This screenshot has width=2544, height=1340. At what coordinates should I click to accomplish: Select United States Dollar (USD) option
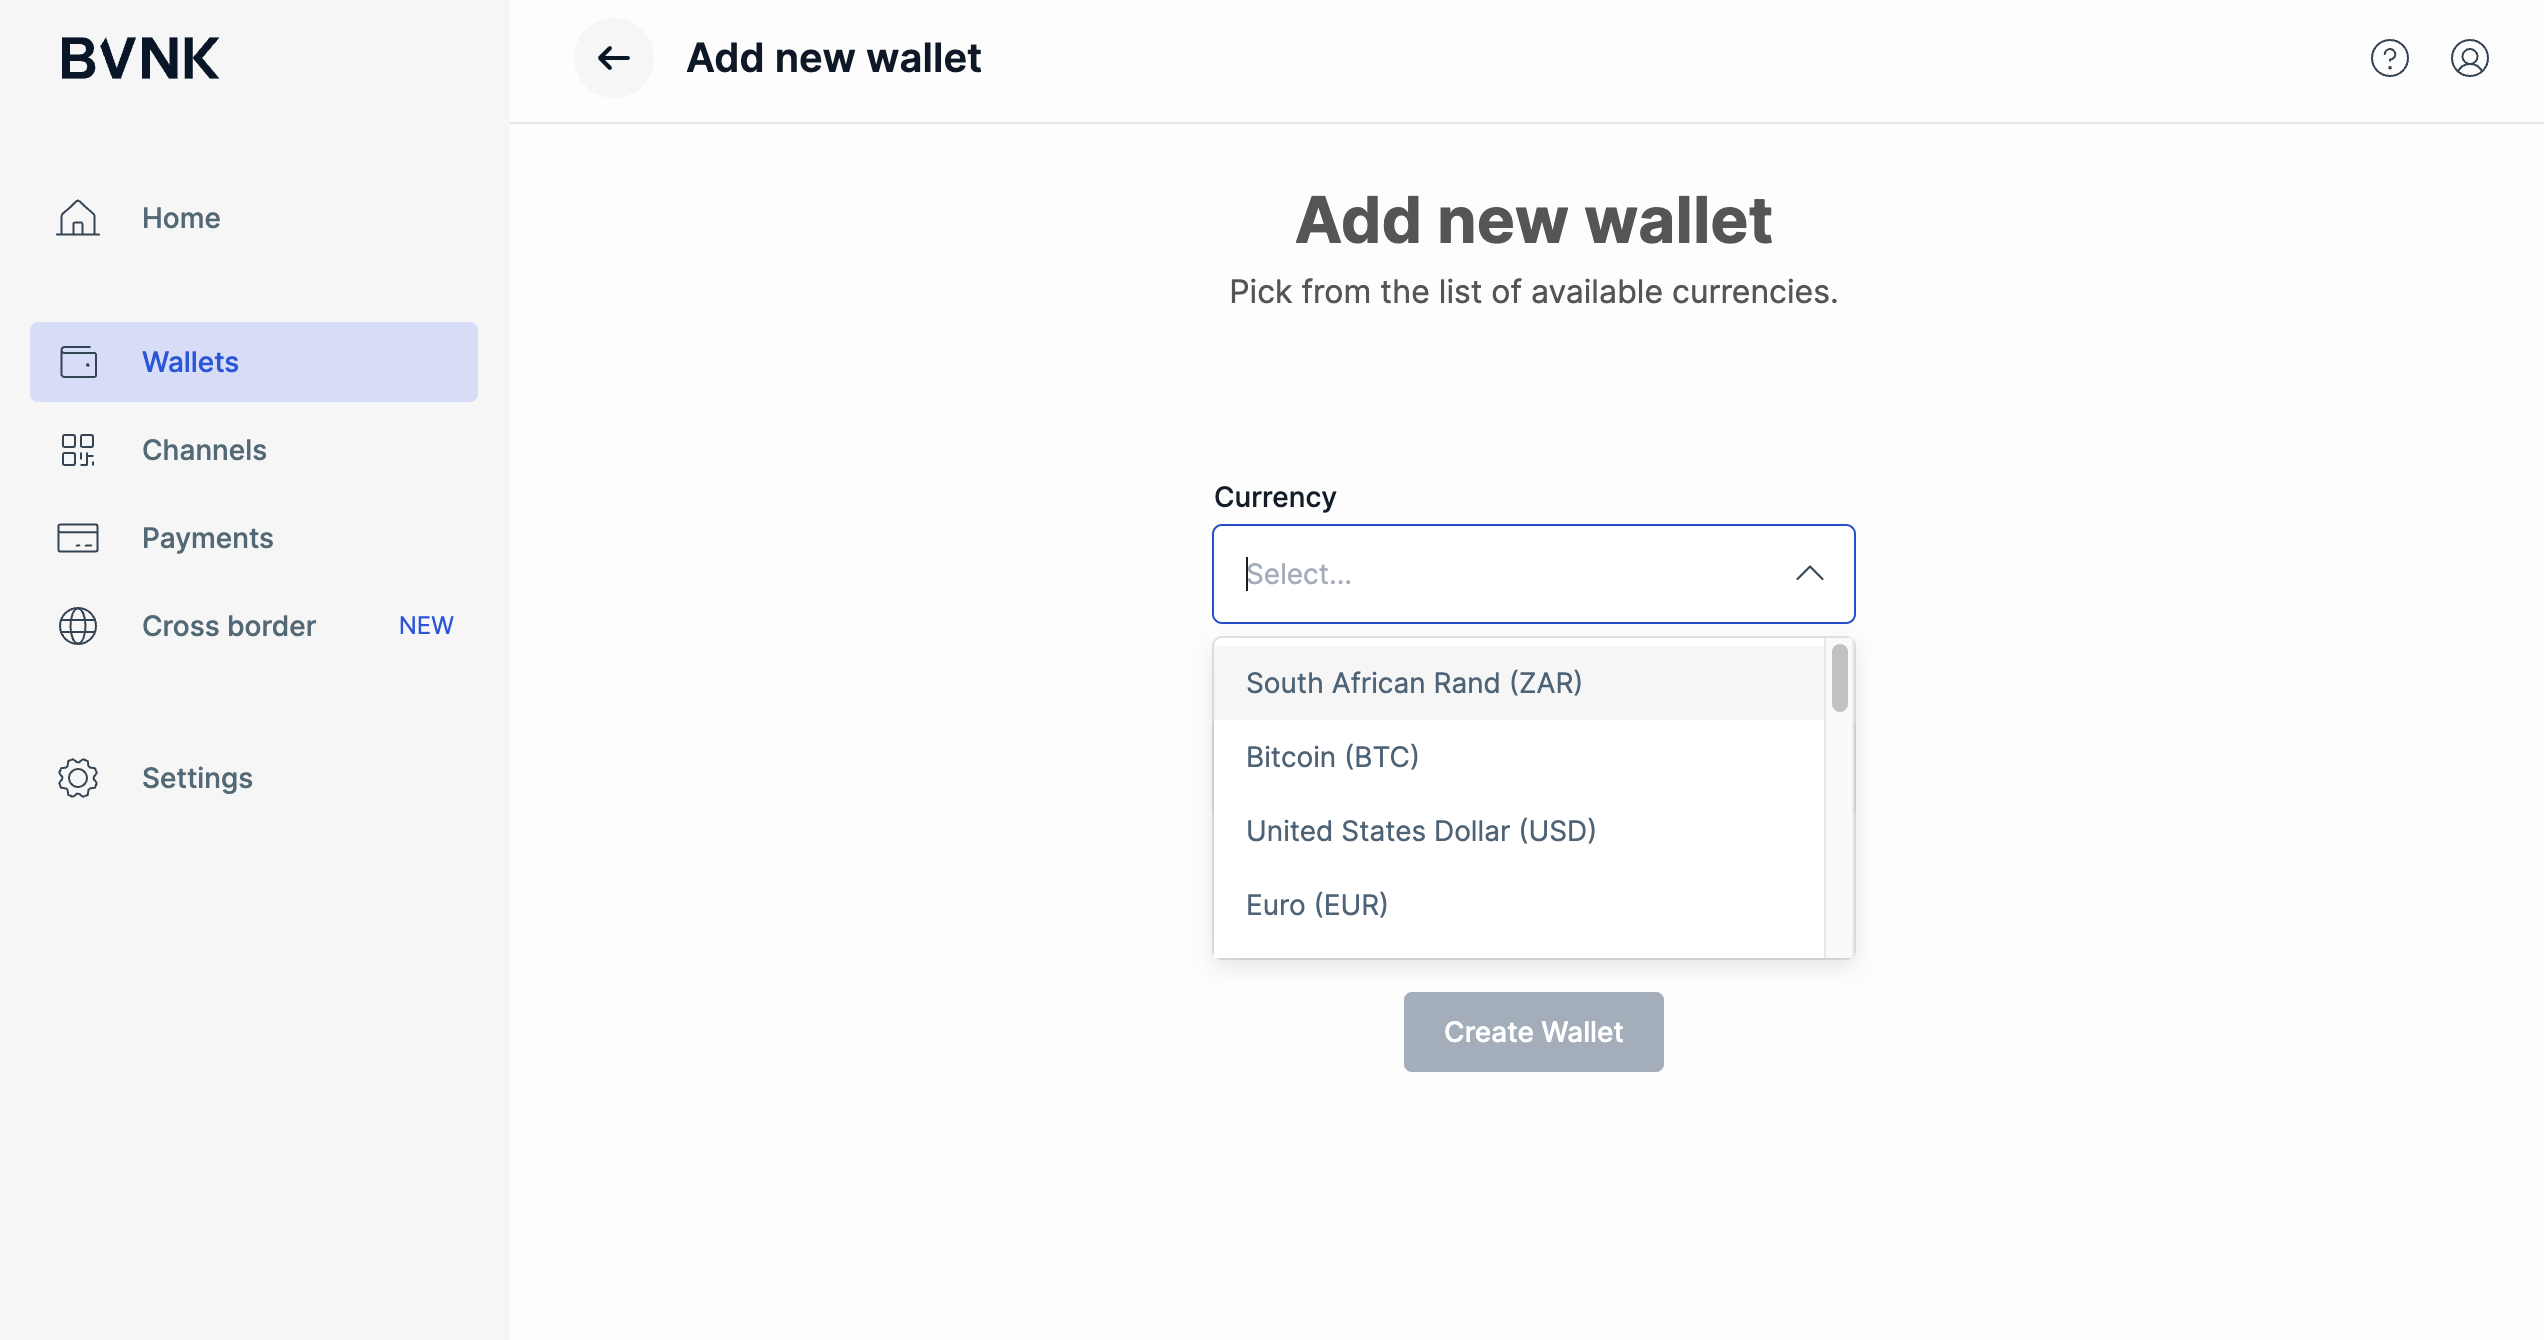click(1421, 830)
